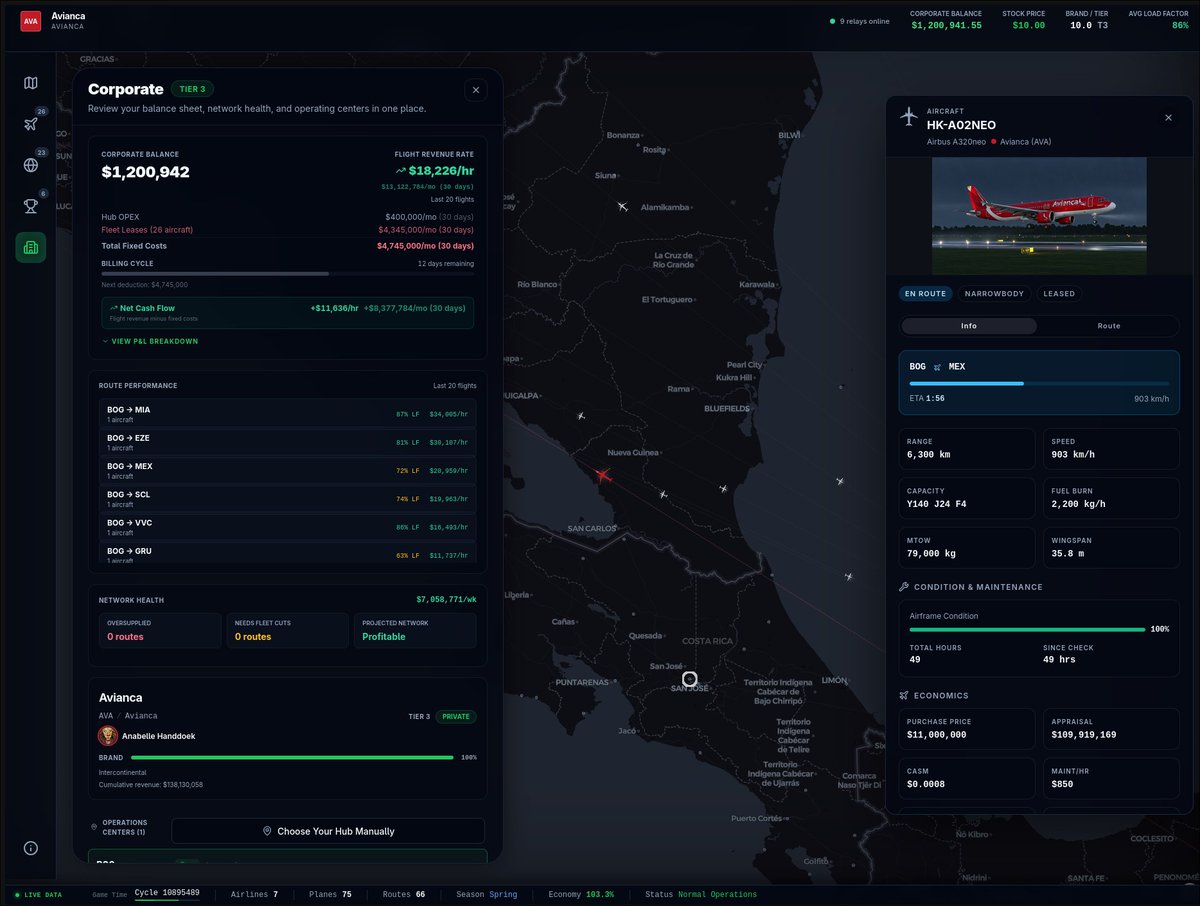1200x906 pixels.
Task: Click the Oversupplied 0 routes card
Action: point(160,631)
